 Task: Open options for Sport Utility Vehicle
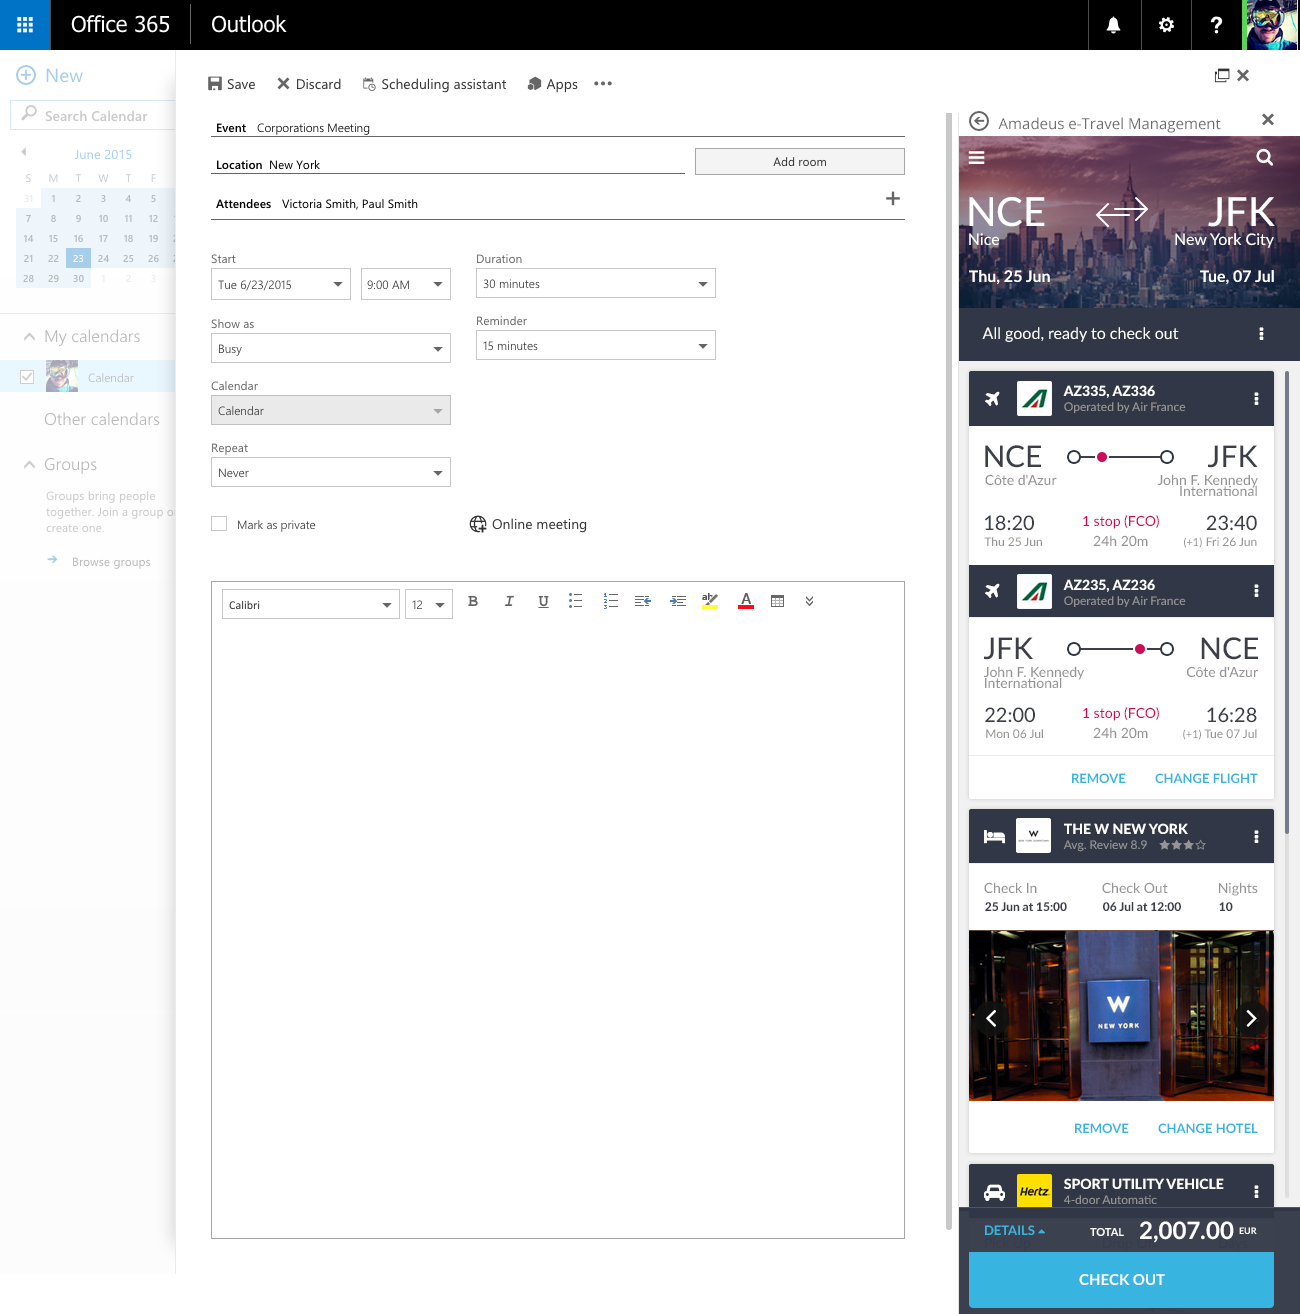pos(1256,1191)
